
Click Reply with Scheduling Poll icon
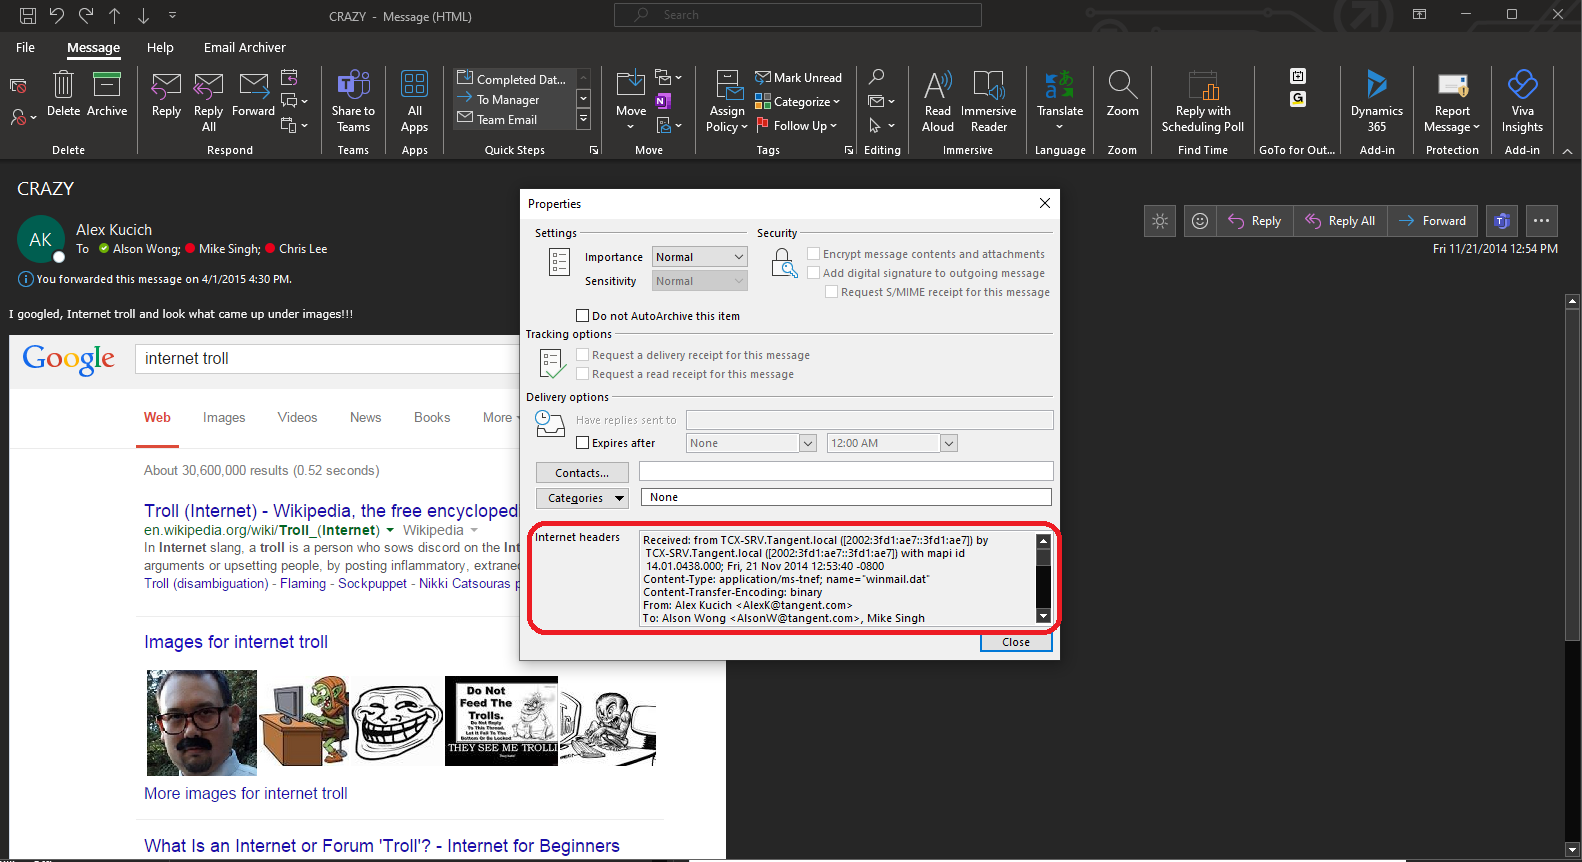coord(1202,86)
